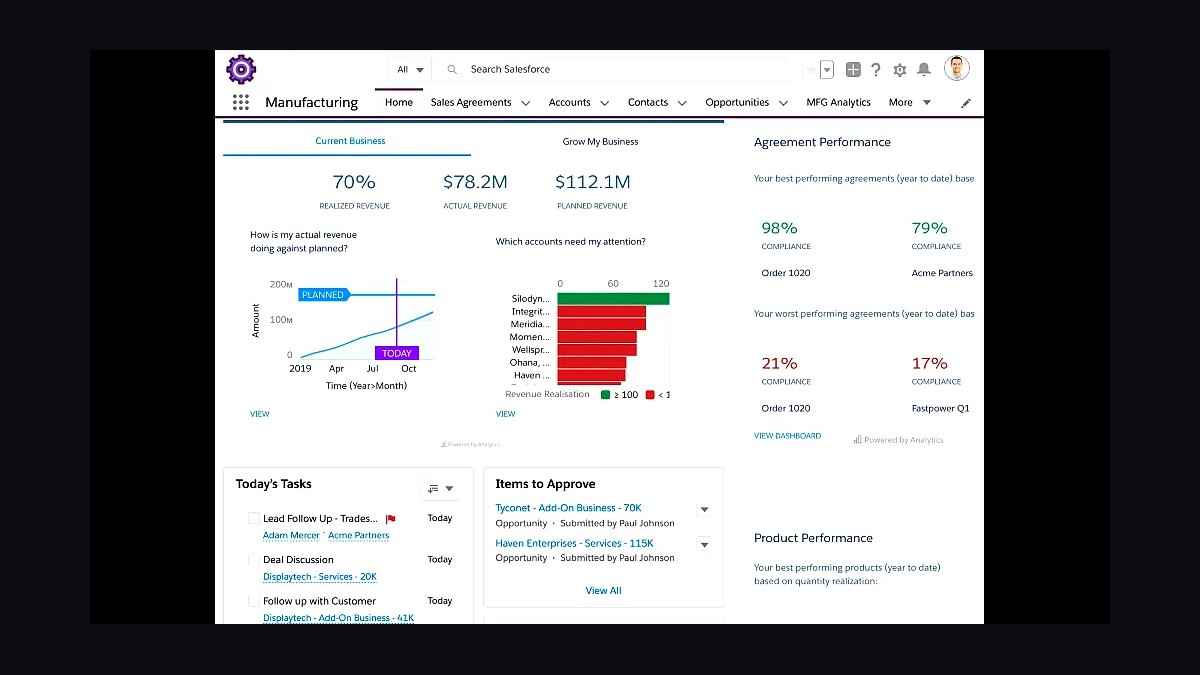
Task: Open the user profile avatar
Action: [957, 68]
